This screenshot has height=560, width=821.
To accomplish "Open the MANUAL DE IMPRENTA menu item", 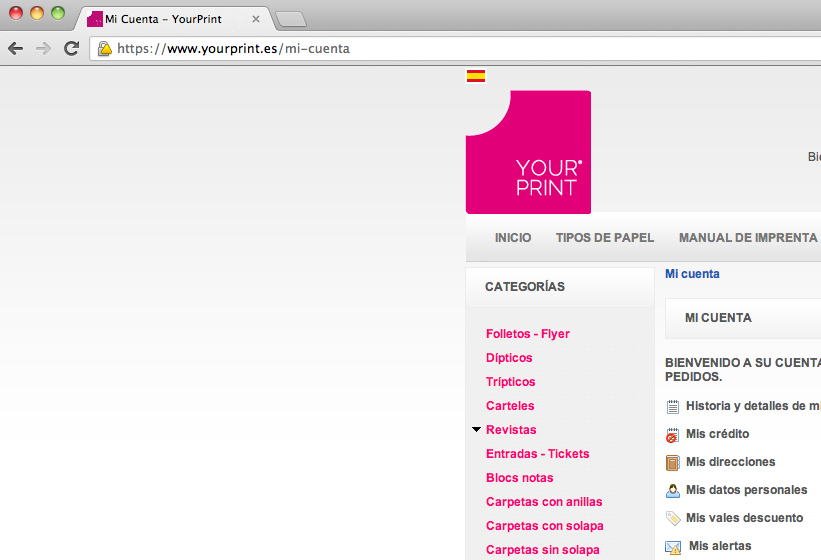I will pyautogui.click(x=748, y=238).
